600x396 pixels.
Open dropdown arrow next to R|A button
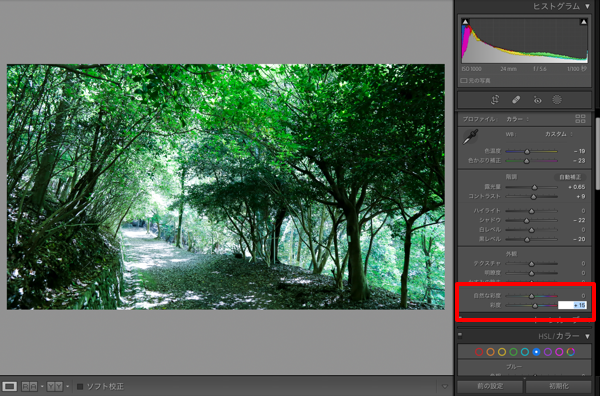click(x=42, y=386)
